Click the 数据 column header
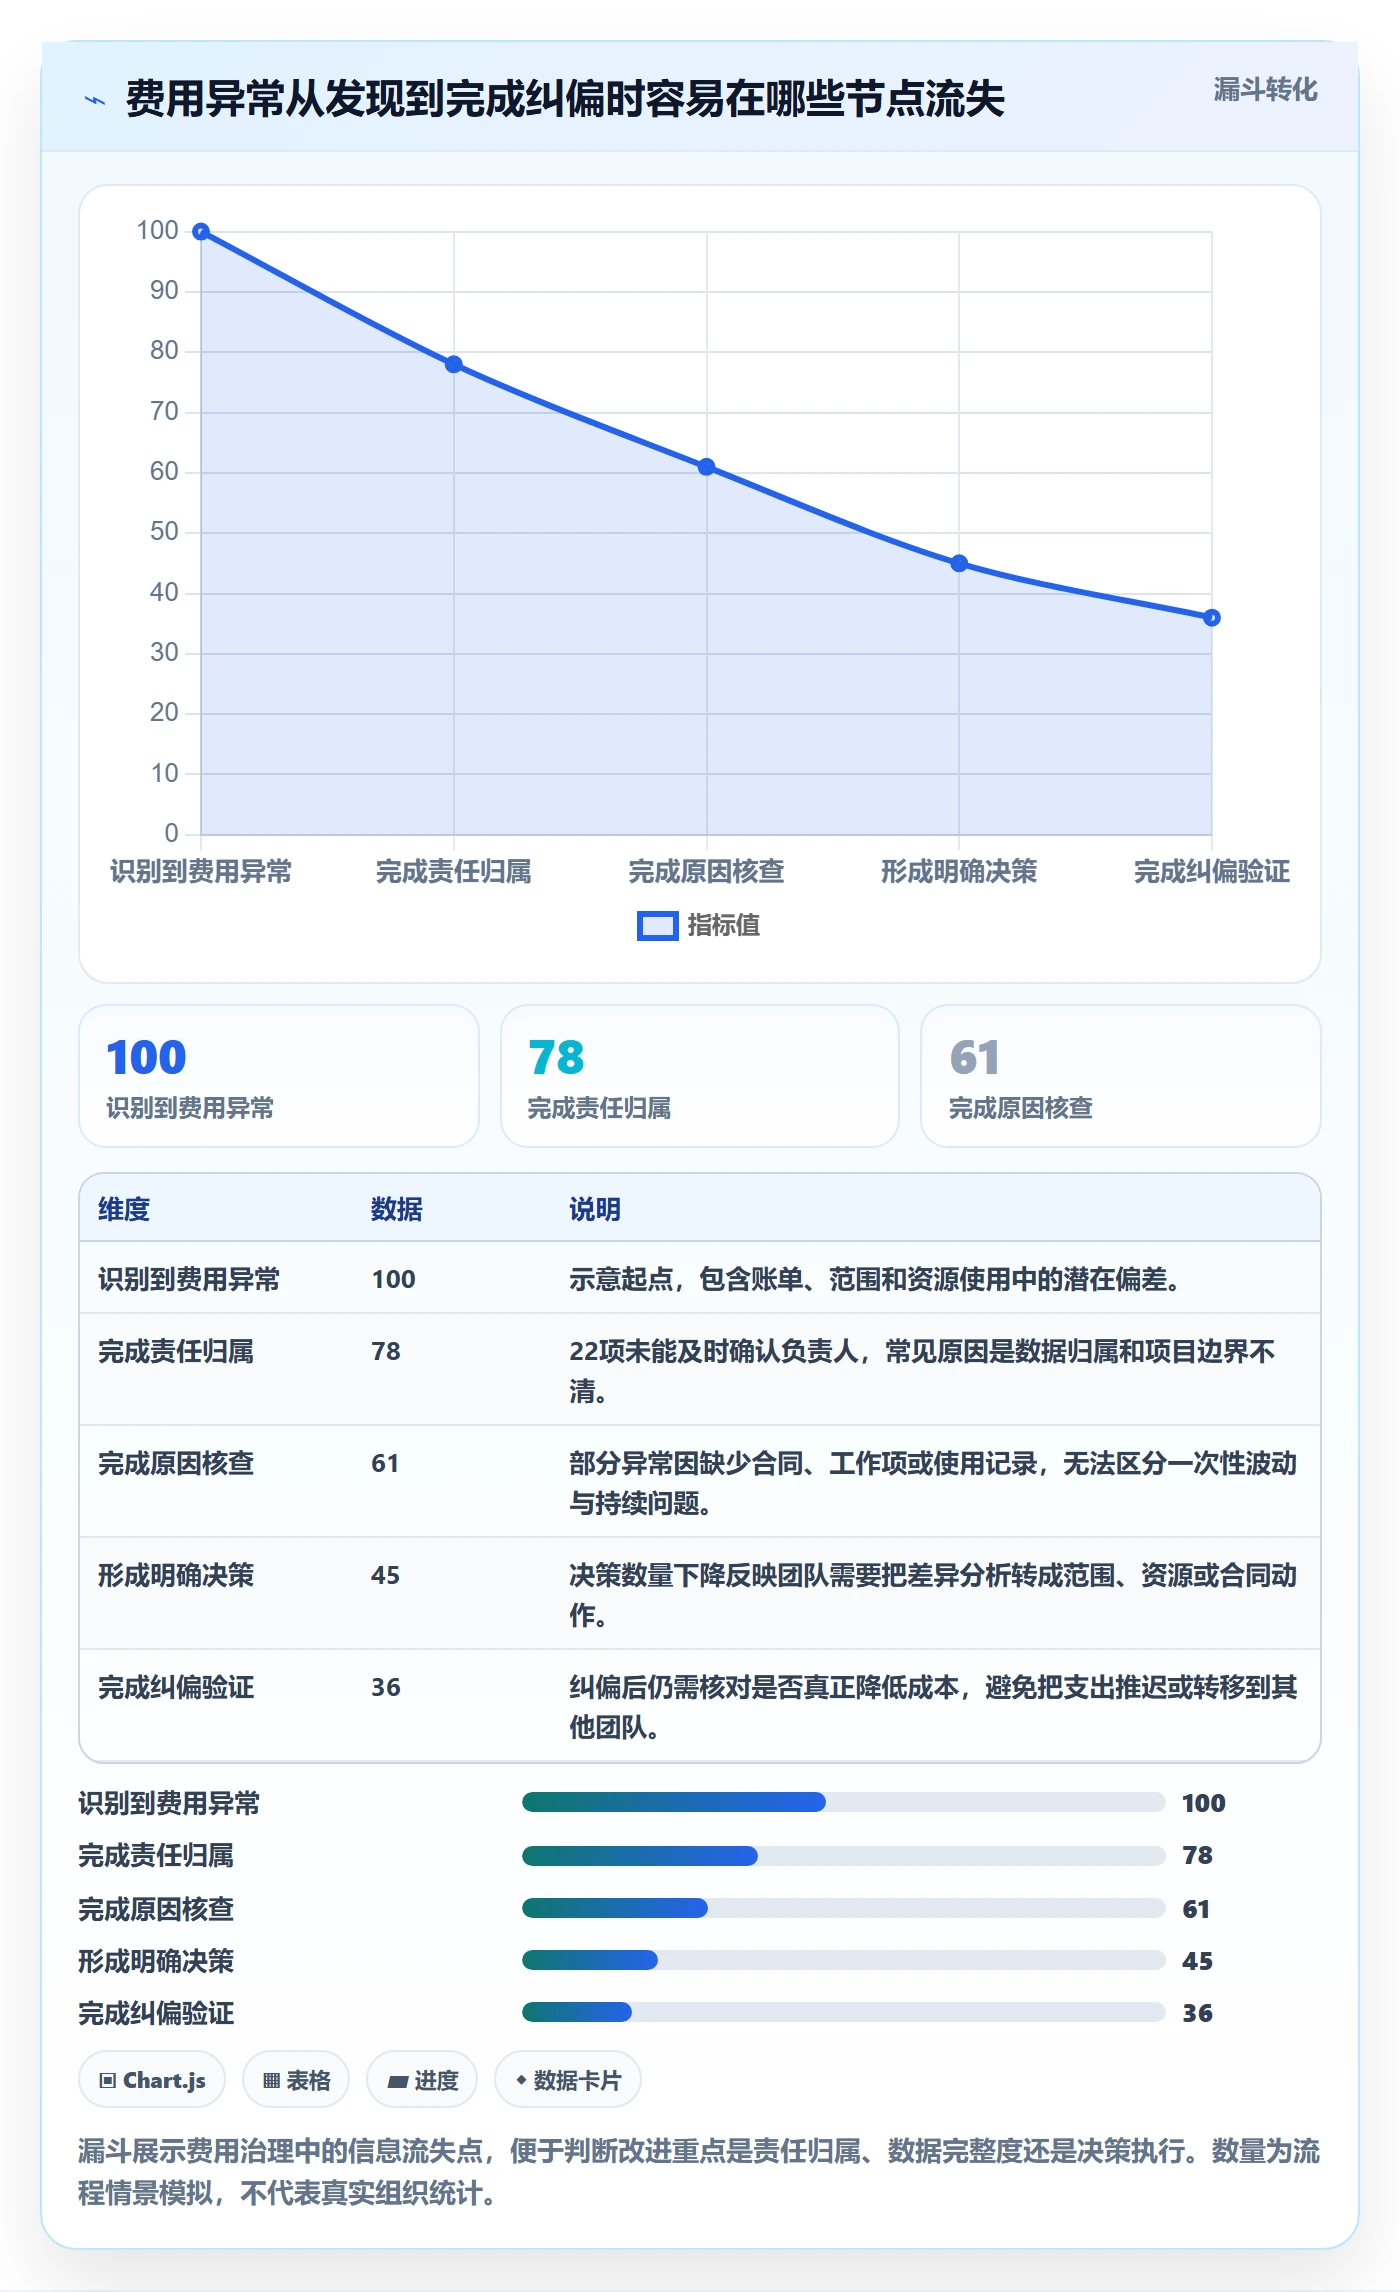 (397, 1209)
